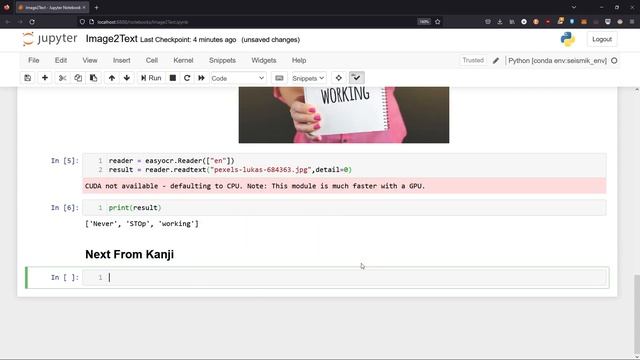Image resolution: width=640 pixels, height=360 pixels.
Task: Rename the notebook title Image2Text
Action: click(x=111, y=39)
